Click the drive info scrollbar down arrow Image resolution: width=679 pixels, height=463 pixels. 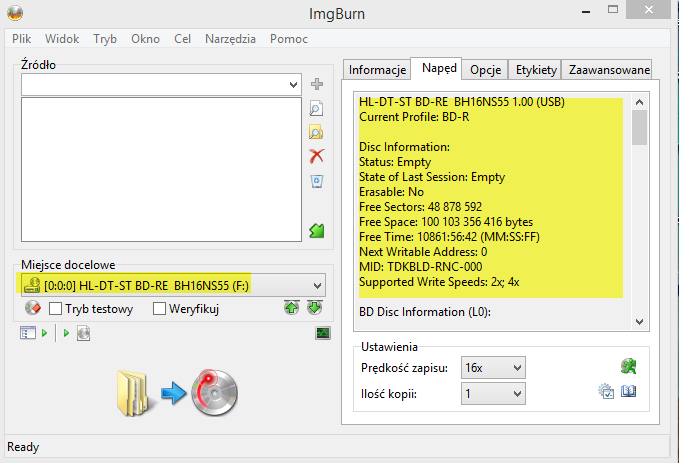(x=640, y=322)
